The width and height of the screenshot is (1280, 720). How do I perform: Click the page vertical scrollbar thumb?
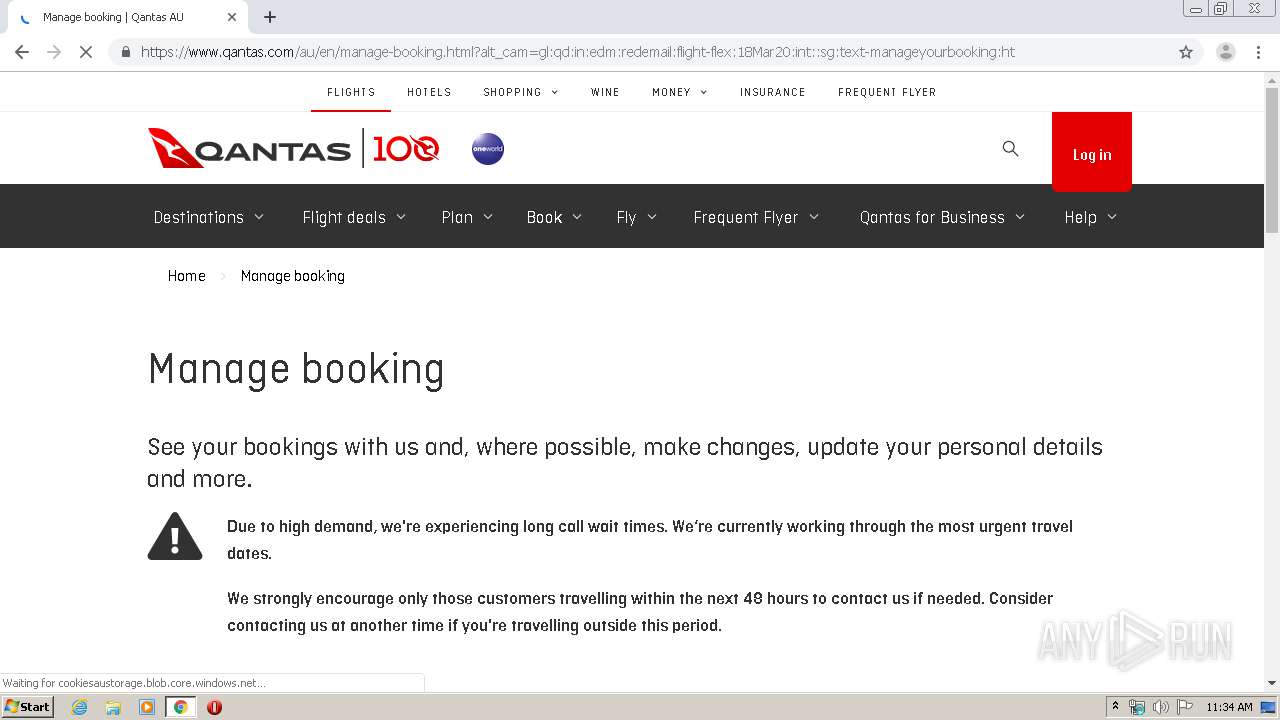(1272, 160)
